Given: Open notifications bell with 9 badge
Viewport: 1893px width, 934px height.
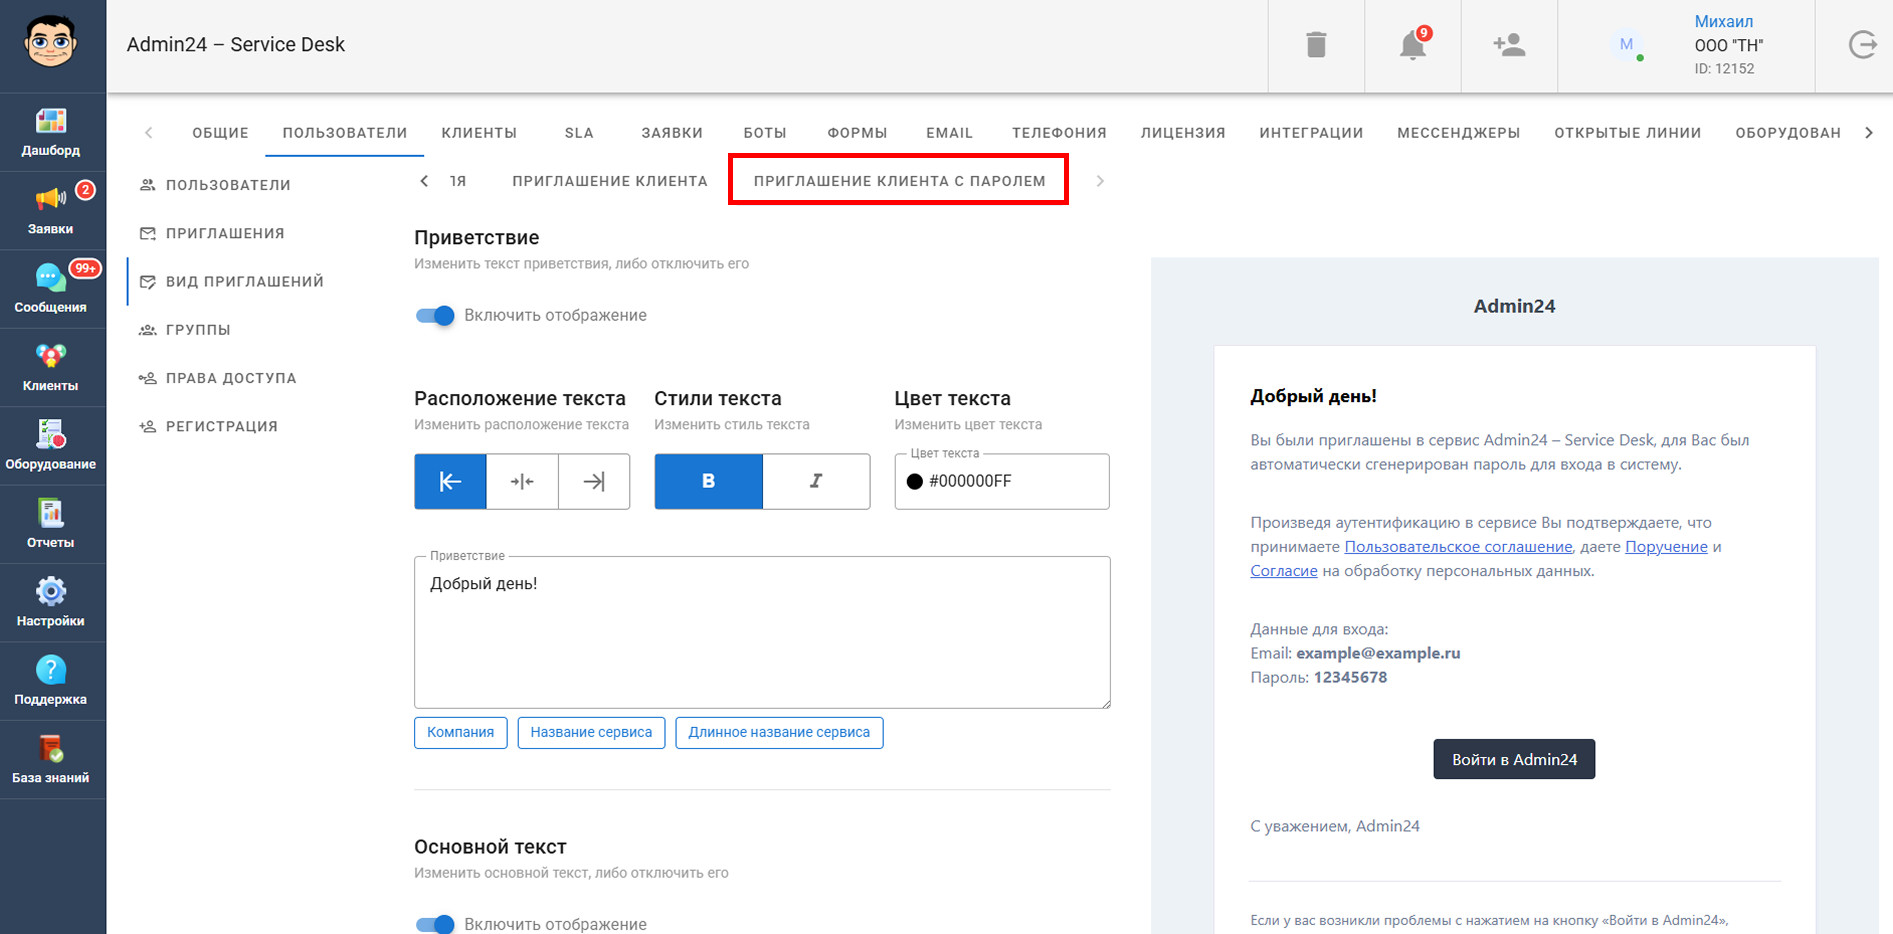Looking at the screenshot, I should pos(1412,45).
